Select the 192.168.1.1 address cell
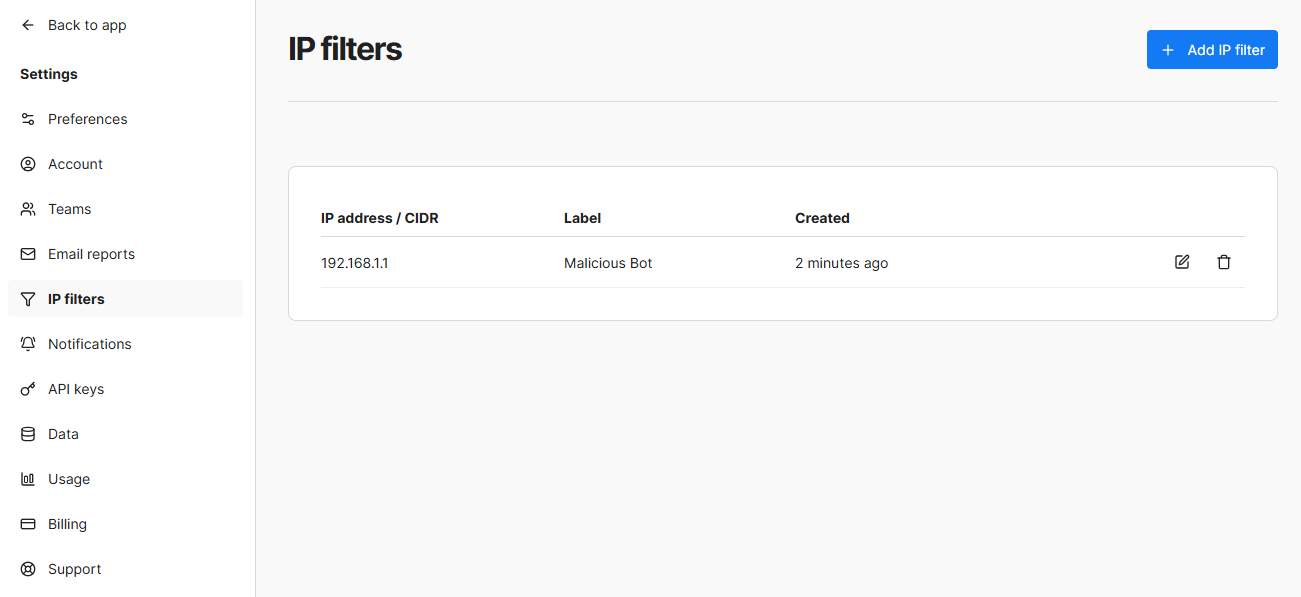1301x597 pixels. tap(354, 263)
